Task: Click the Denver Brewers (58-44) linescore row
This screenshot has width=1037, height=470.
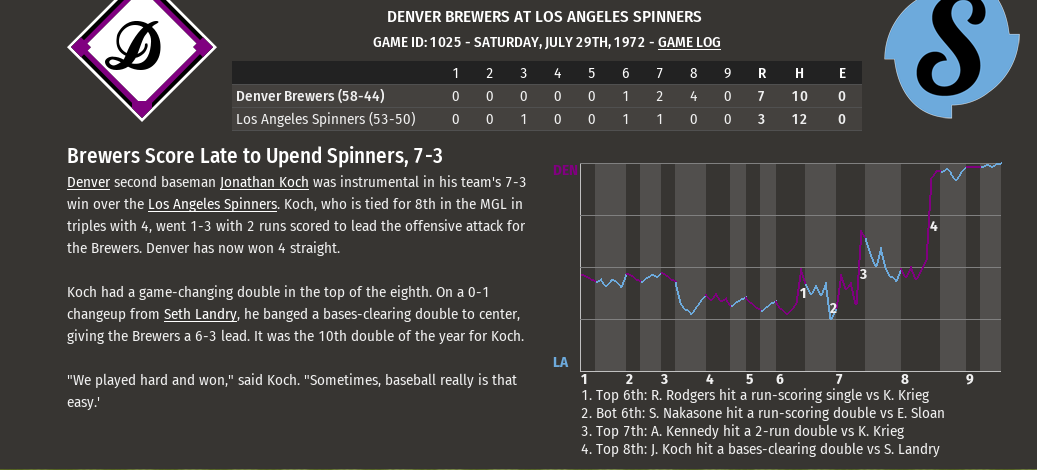Action: point(310,96)
